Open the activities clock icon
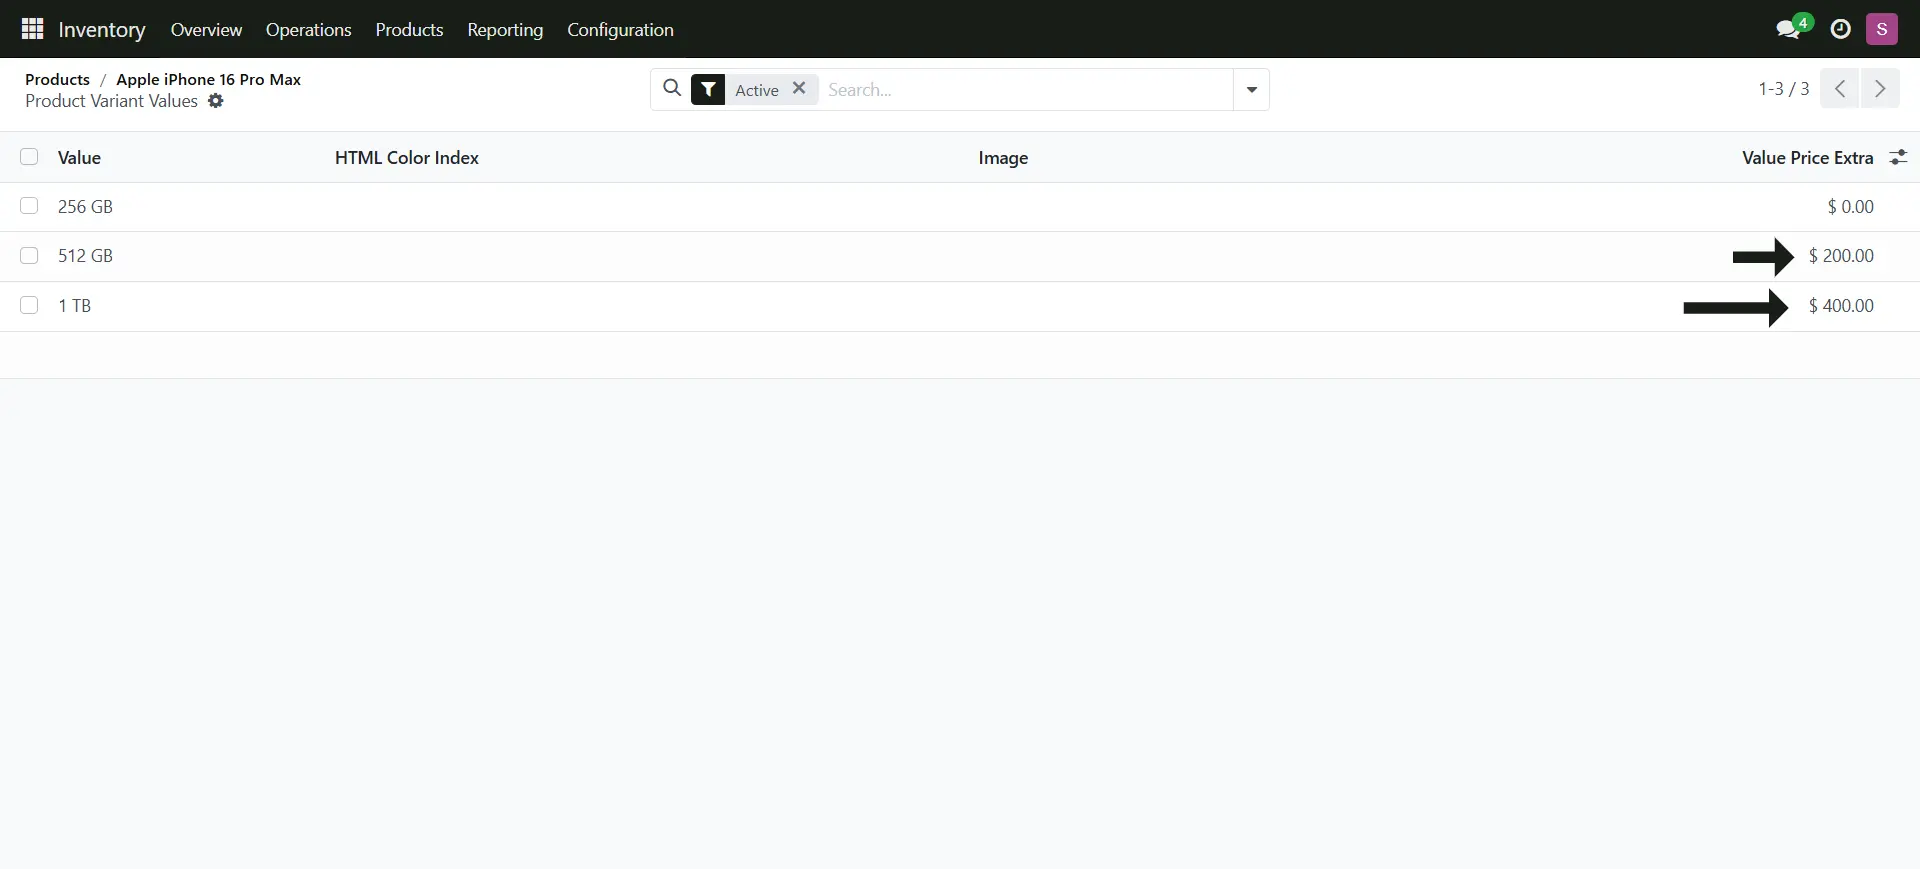The width and height of the screenshot is (1920, 869). pos(1840,29)
